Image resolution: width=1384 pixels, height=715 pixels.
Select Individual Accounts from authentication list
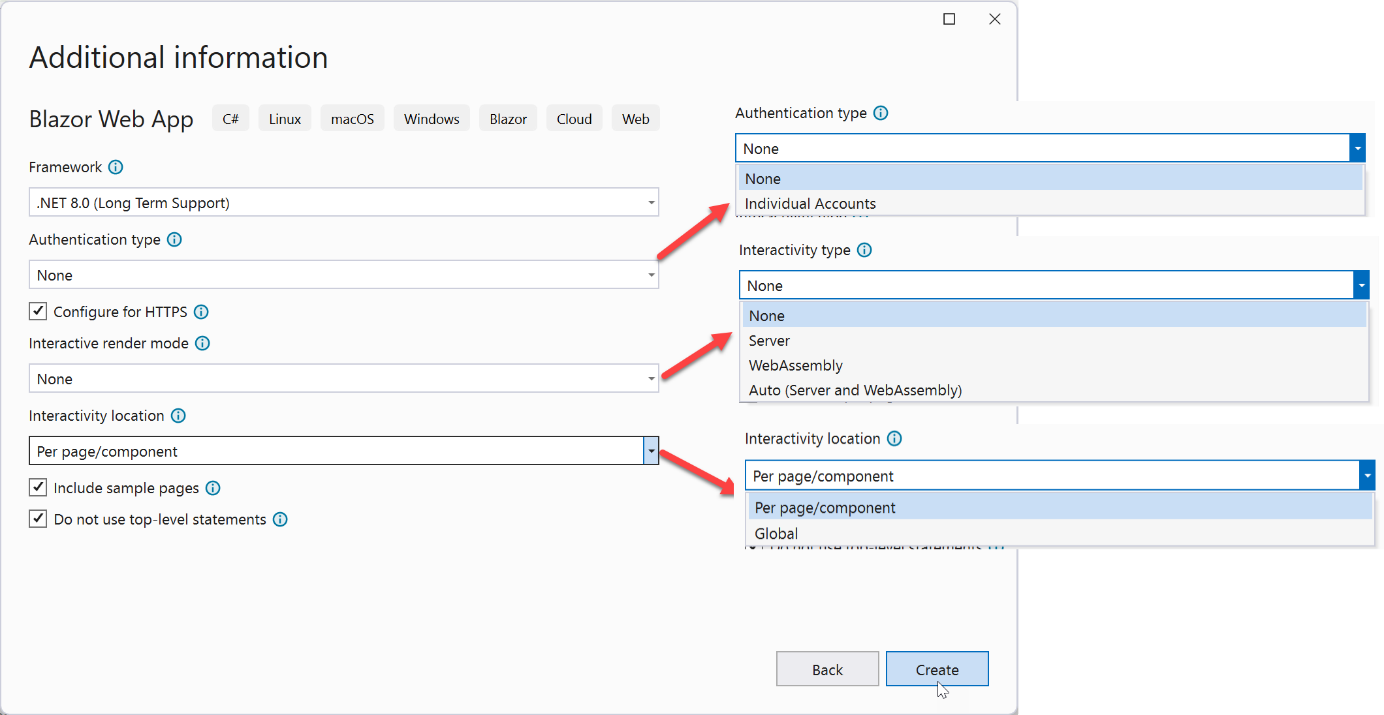(810, 204)
